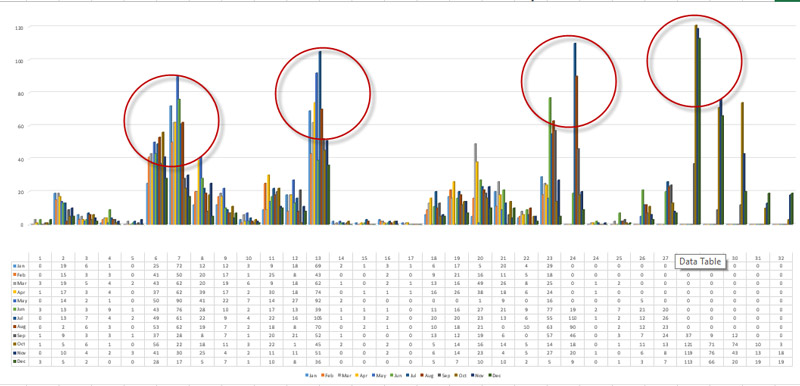Click the column 32 header in the data table

click(781, 258)
